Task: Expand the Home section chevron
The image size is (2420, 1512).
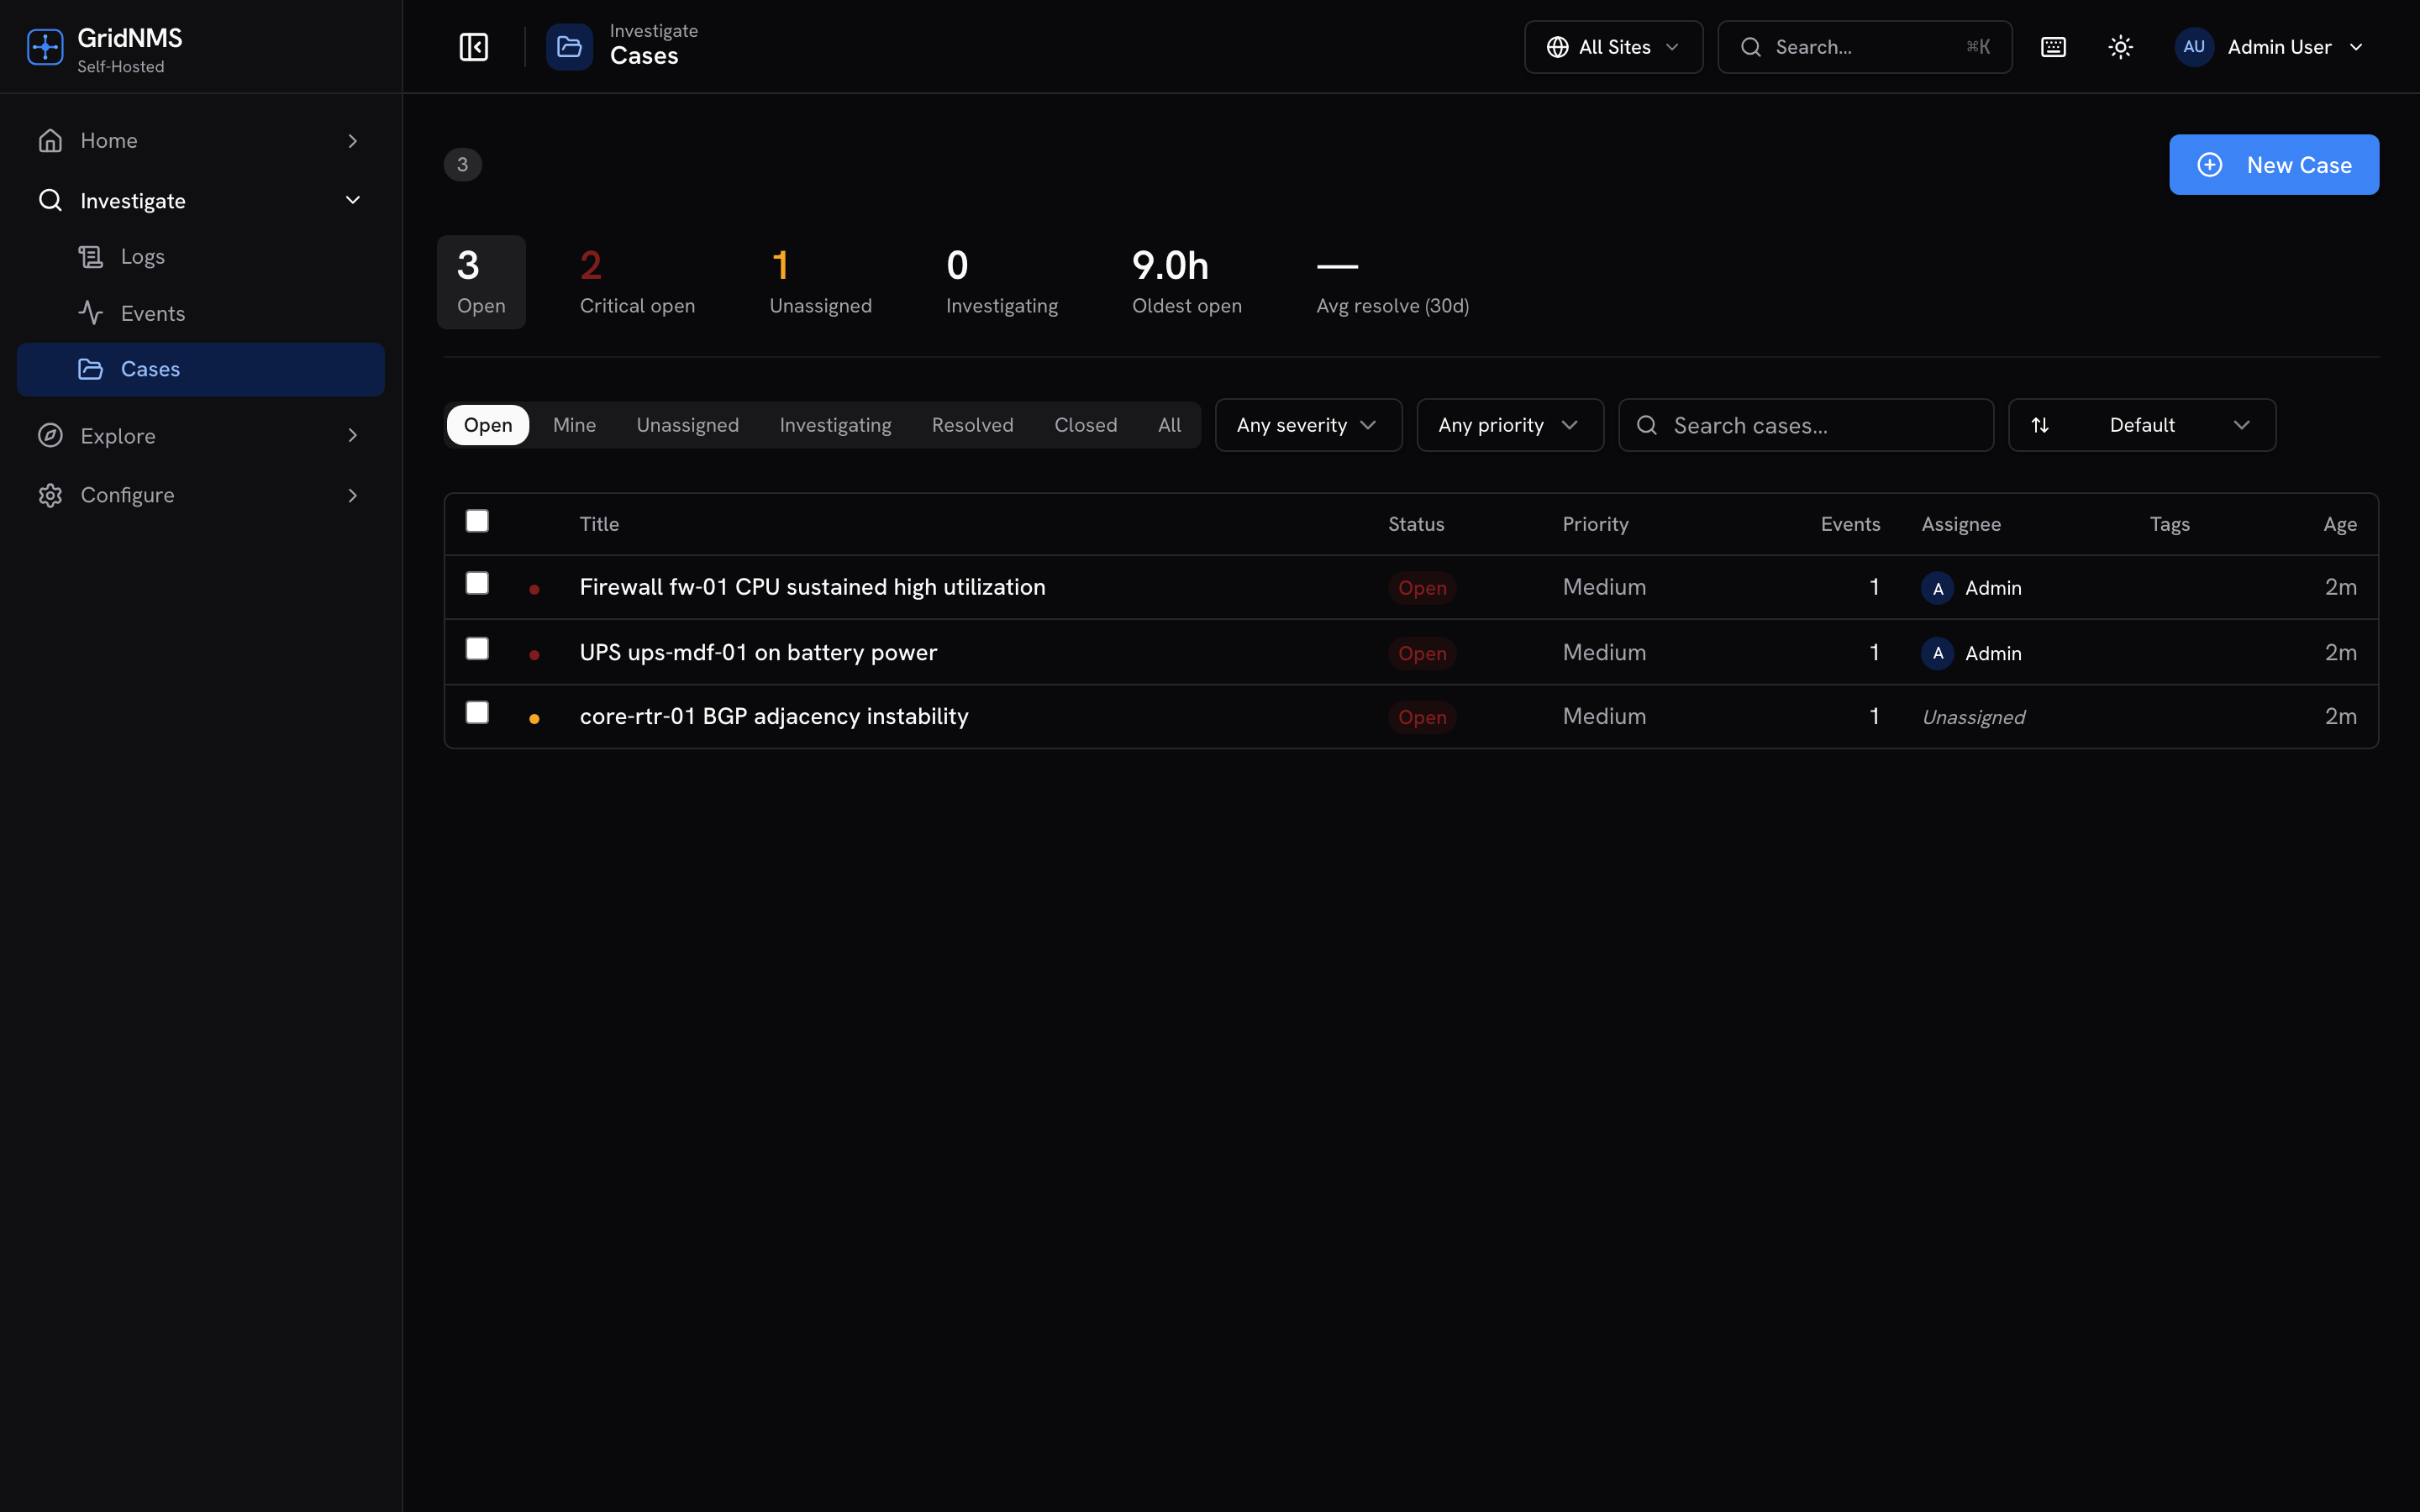Action: coord(352,141)
